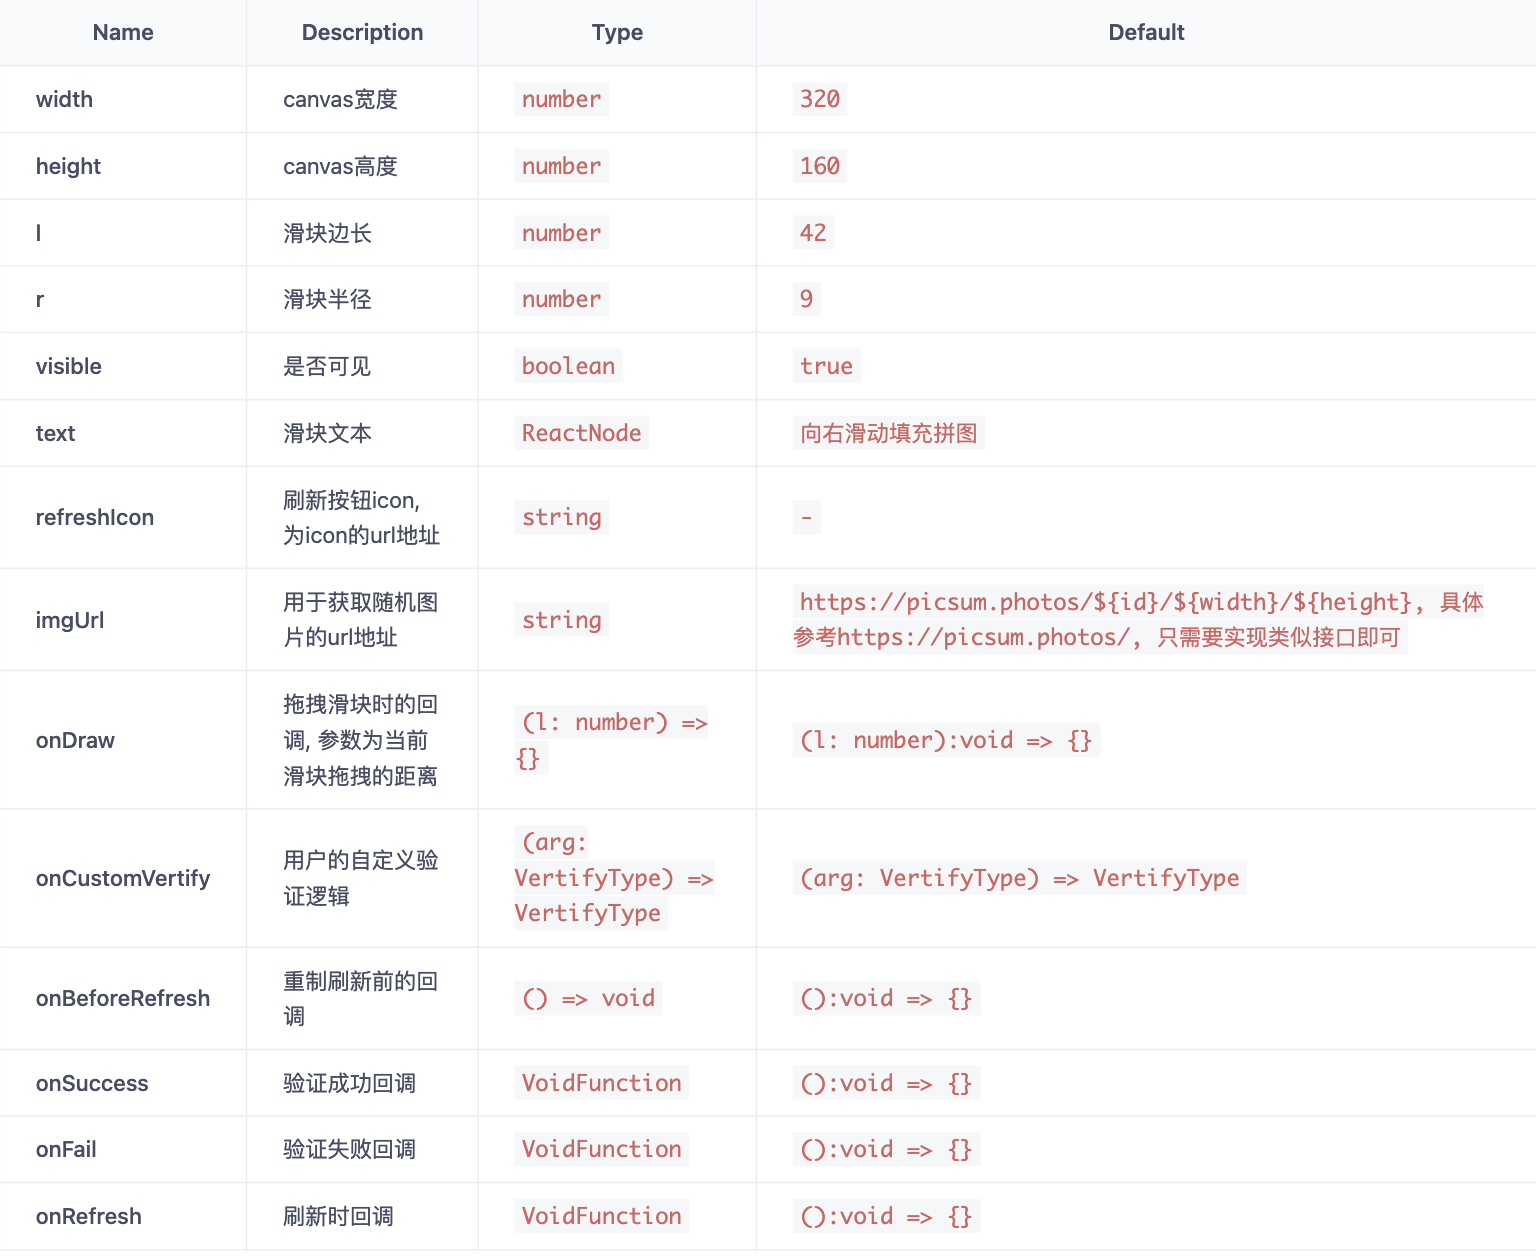Screen dimensions: 1536x1256
Task: Click the 'string' type in refreshIcon row
Action: tap(561, 517)
